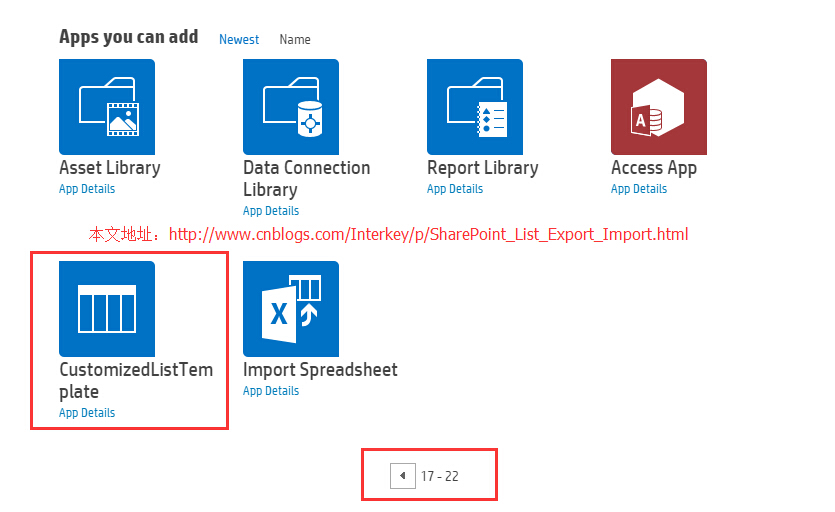Click the Report Library title
This screenshot has height=512, width=835.
coord(482,168)
